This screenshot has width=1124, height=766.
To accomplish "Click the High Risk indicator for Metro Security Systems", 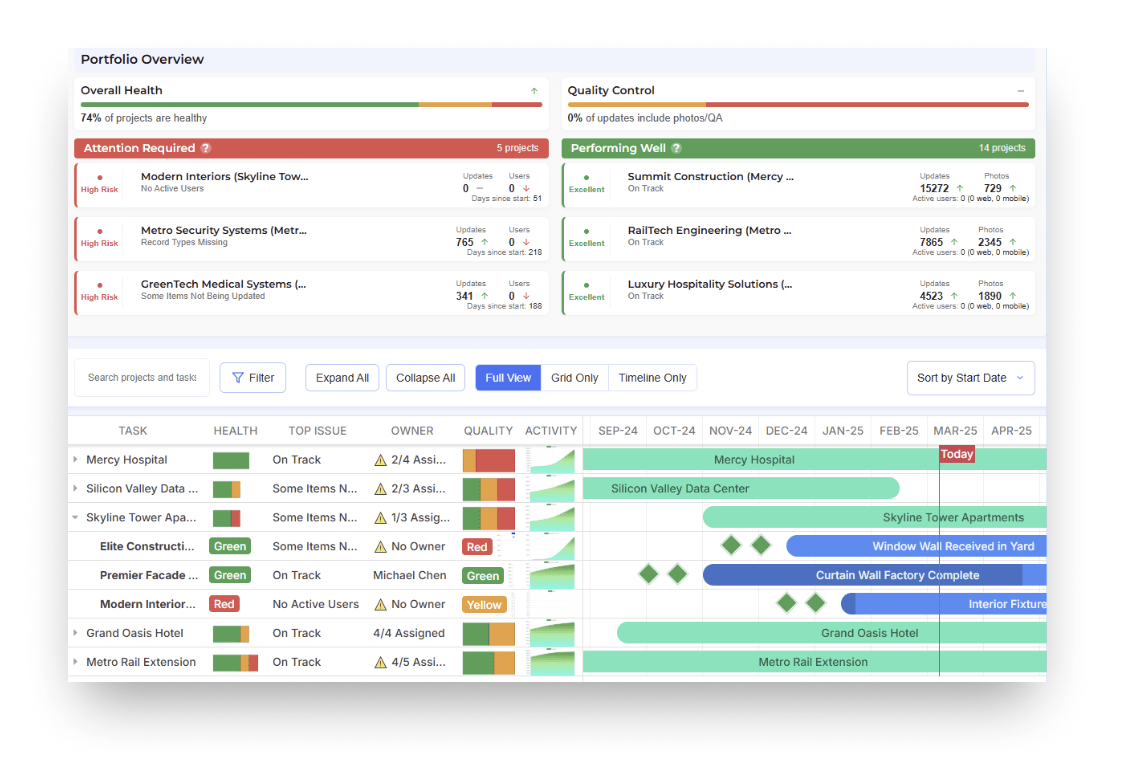I will (x=100, y=238).
